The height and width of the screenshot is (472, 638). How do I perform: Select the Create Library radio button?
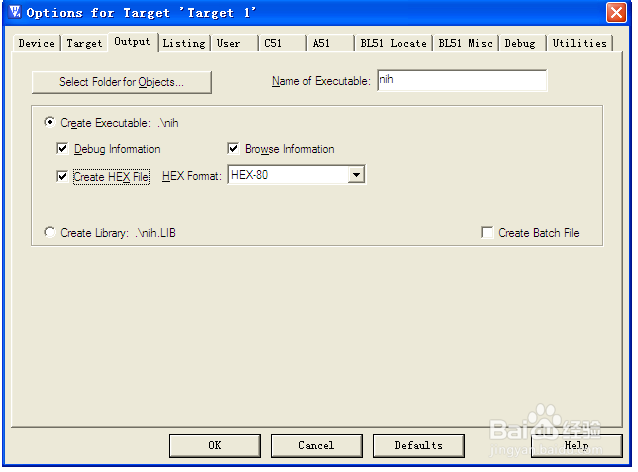[x=50, y=232]
